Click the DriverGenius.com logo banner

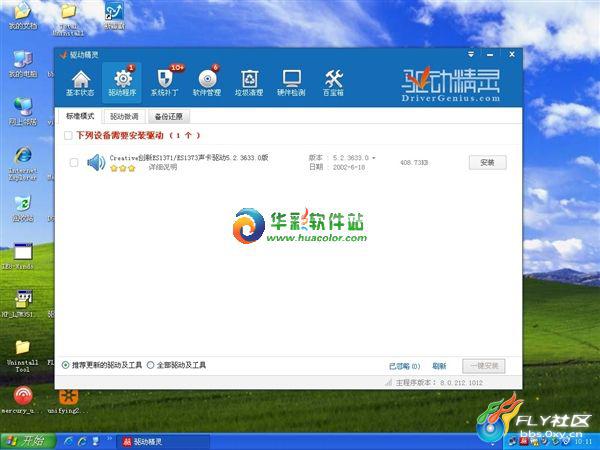[451, 85]
